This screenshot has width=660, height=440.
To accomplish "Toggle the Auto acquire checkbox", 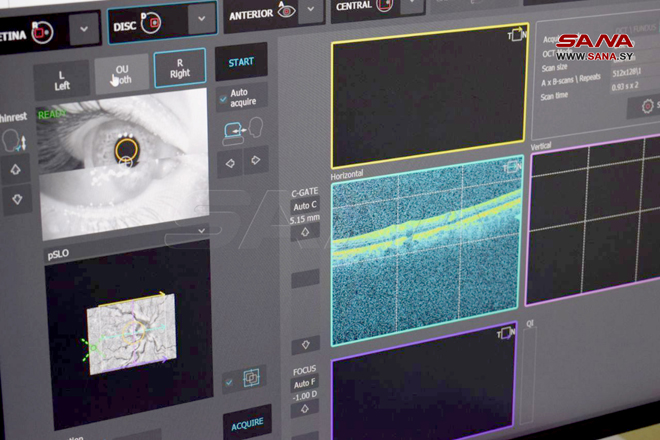I will pos(223,99).
